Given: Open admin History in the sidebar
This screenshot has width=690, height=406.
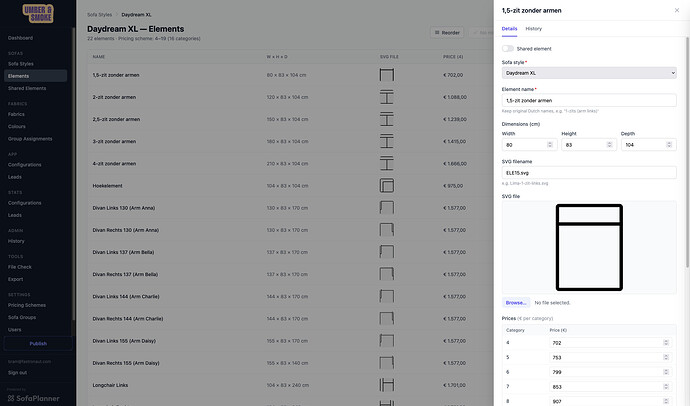Looking at the screenshot, I should click(x=16, y=241).
